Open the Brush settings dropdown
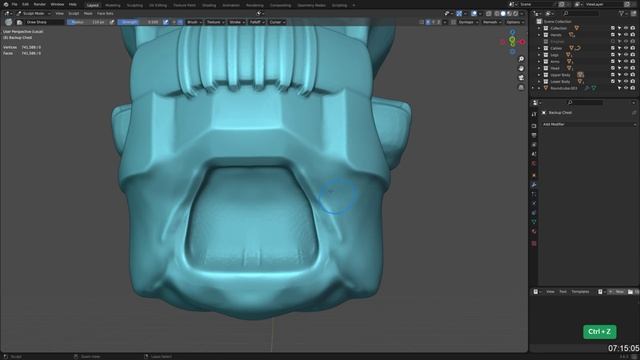Viewport: 640px width, 360px height. coord(194,22)
